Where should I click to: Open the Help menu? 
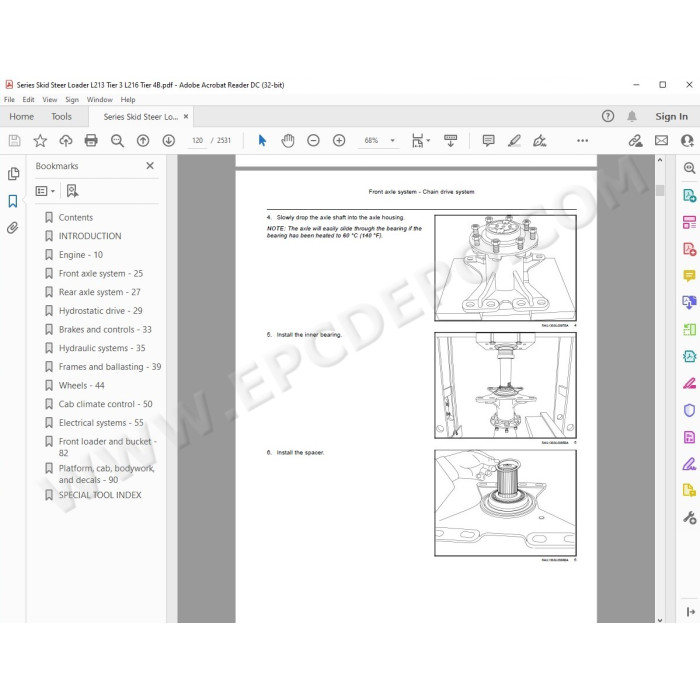128,100
